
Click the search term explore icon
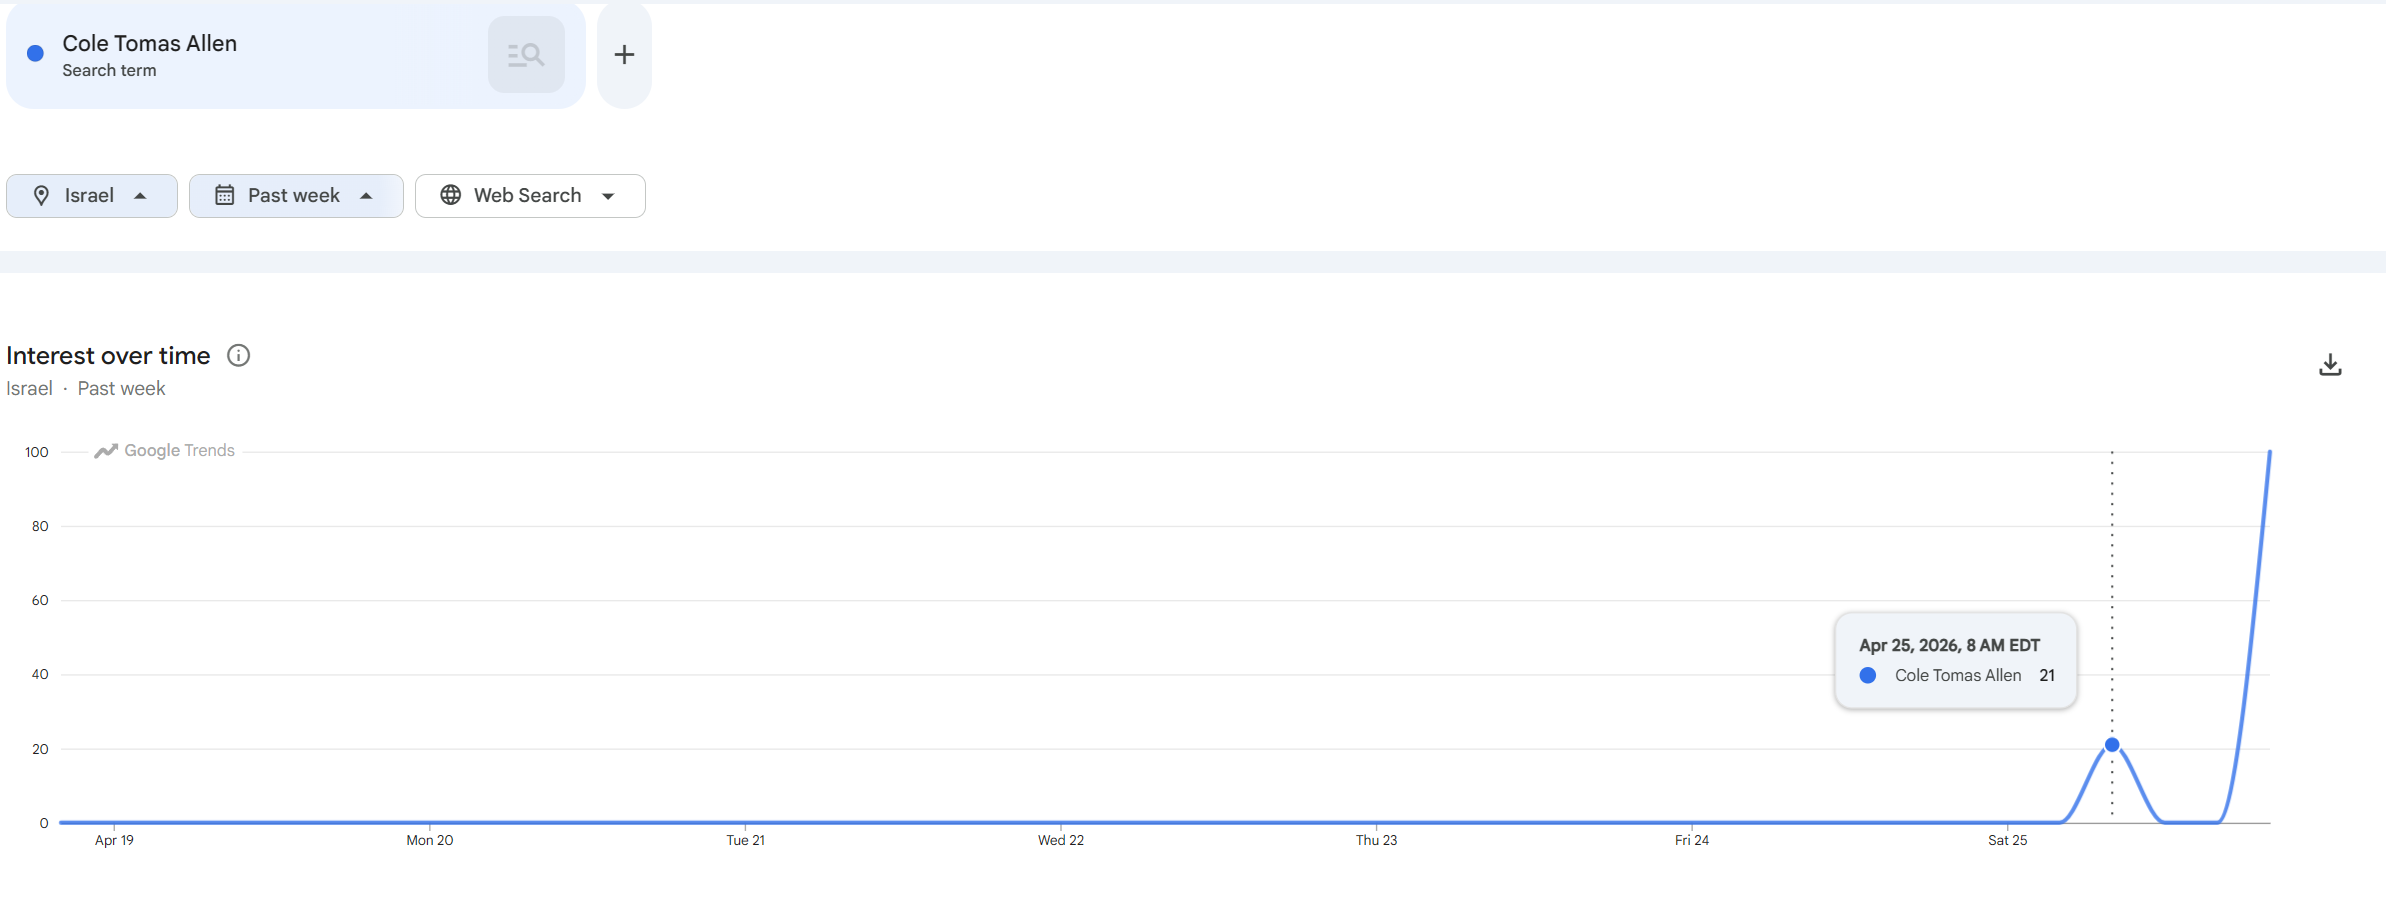(x=526, y=55)
